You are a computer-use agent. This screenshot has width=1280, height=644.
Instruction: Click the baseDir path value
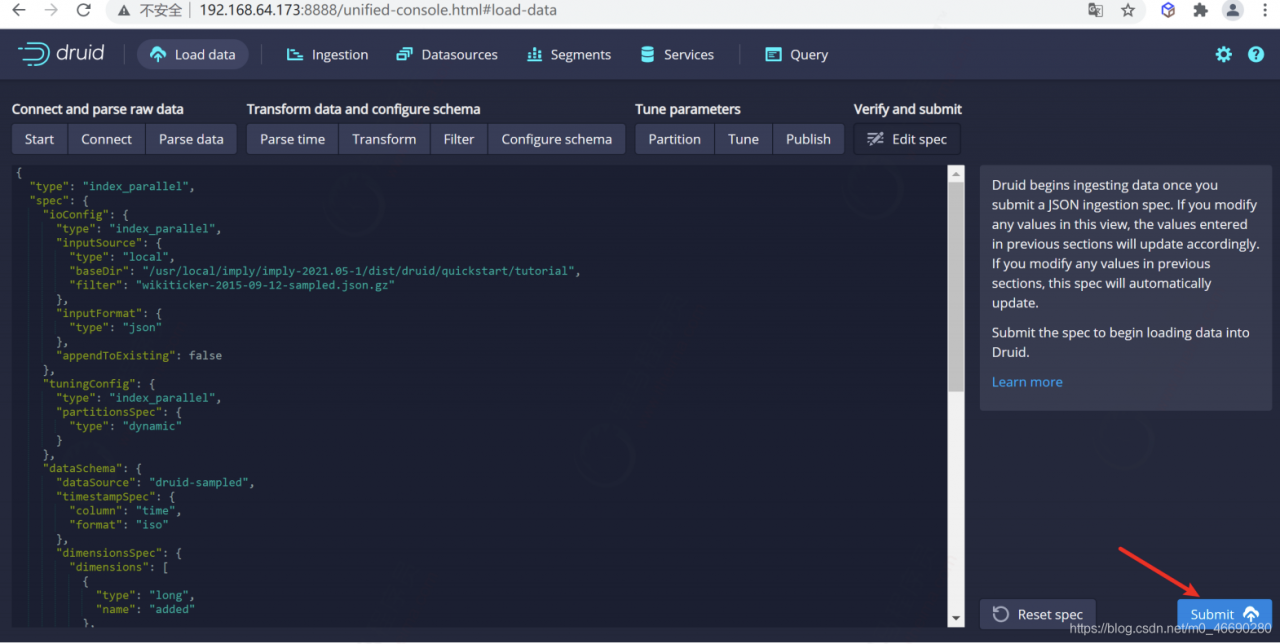coord(360,271)
